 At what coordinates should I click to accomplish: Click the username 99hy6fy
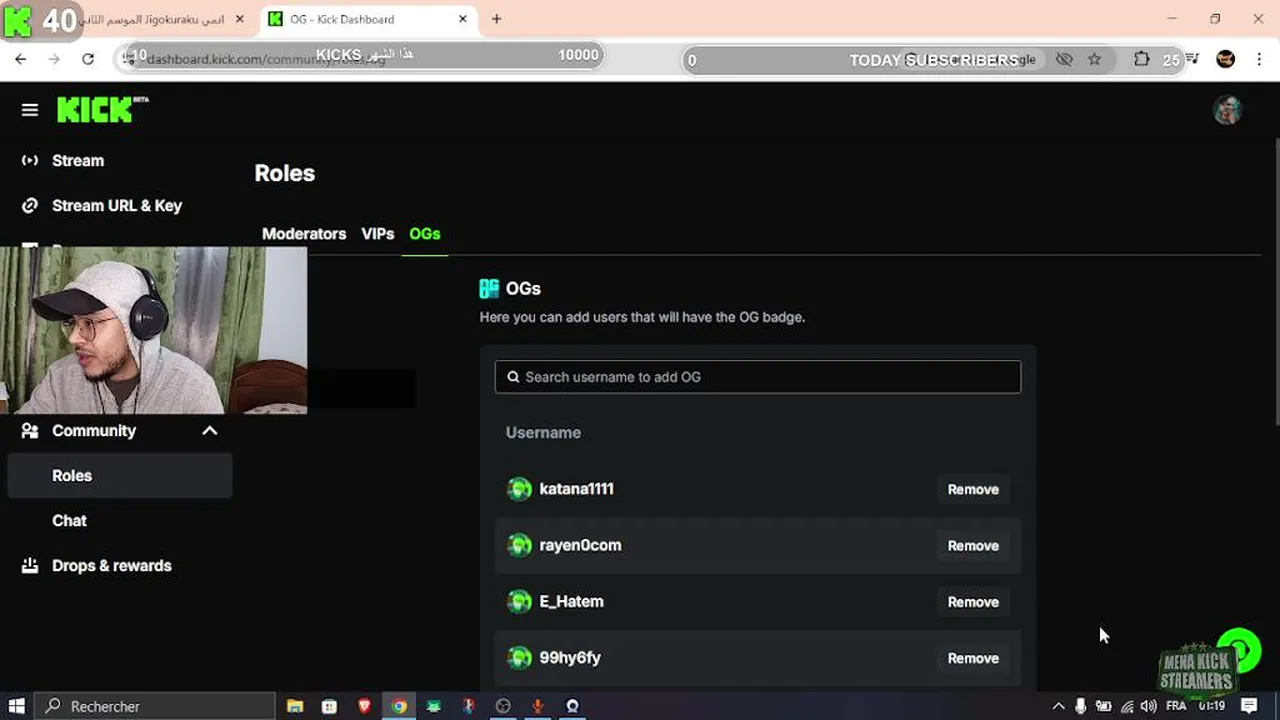pos(570,657)
